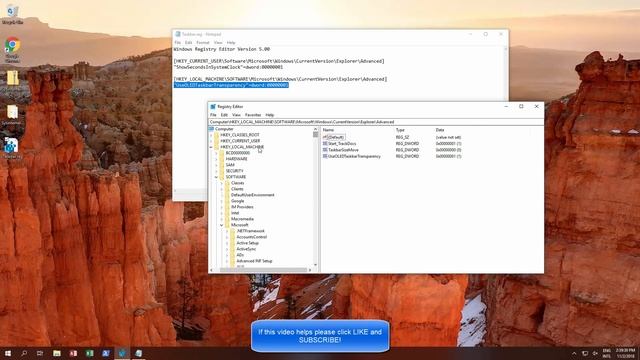
Task: Collapse the HKEY_LOCAL_MACHINE tree arrow
Action: pyautogui.click(x=211, y=147)
